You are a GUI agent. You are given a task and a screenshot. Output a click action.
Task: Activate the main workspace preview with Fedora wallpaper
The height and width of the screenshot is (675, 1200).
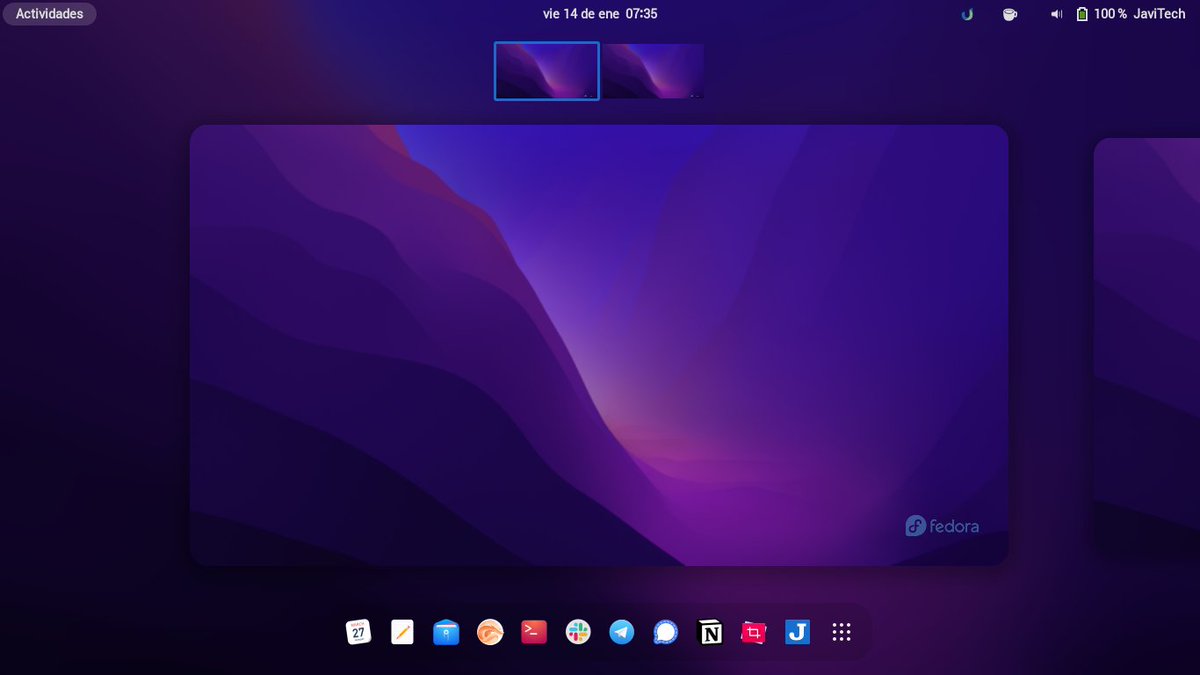coord(599,345)
